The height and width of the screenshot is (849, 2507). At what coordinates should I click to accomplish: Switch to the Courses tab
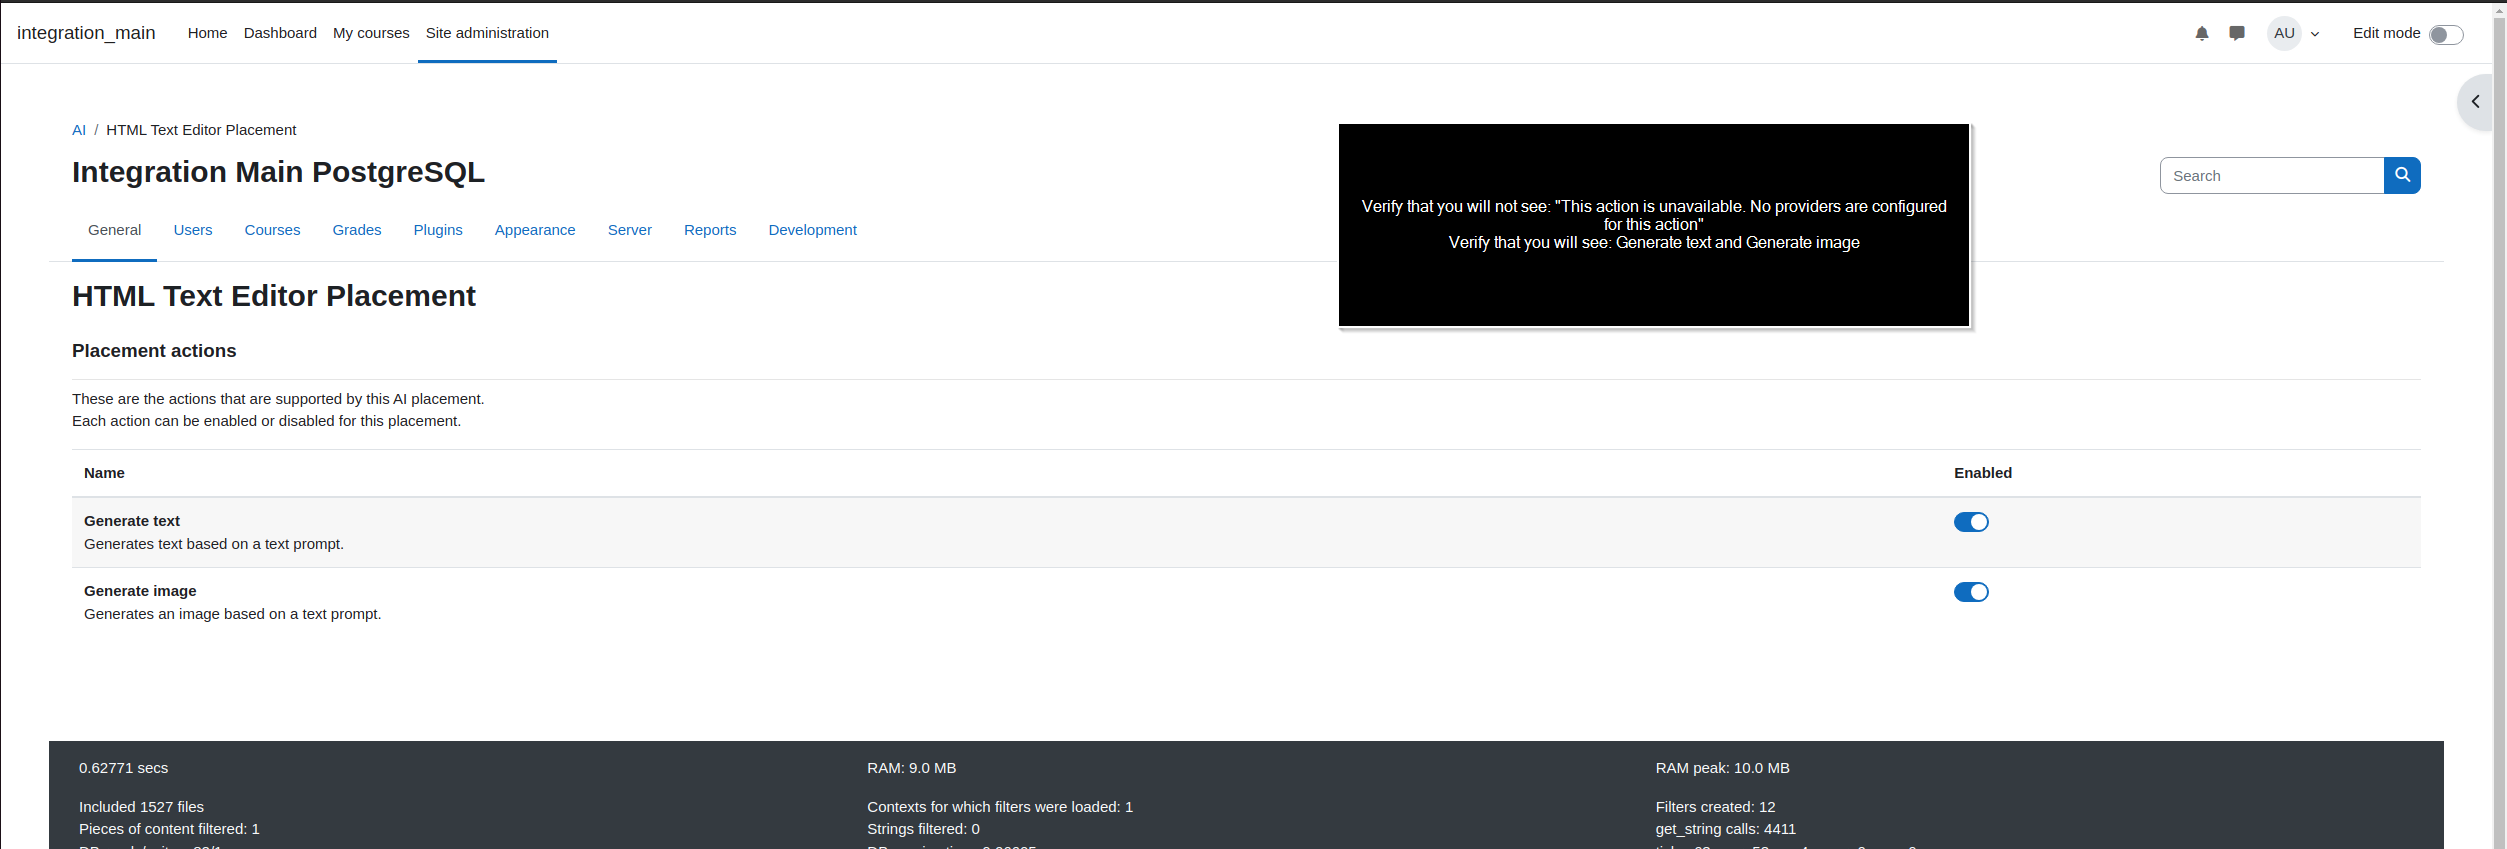coord(272,230)
